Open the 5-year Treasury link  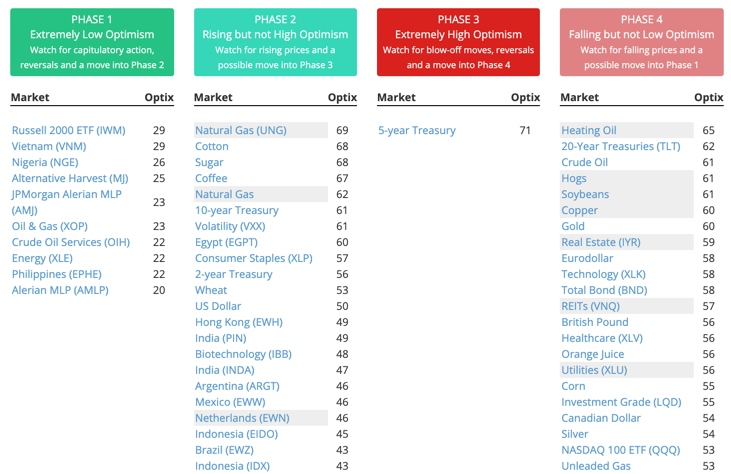(x=417, y=130)
